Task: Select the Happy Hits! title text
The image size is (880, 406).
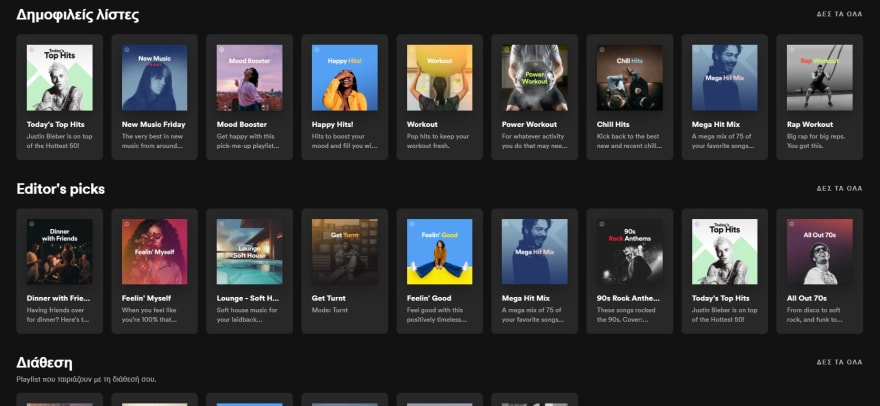Action: tap(333, 125)
